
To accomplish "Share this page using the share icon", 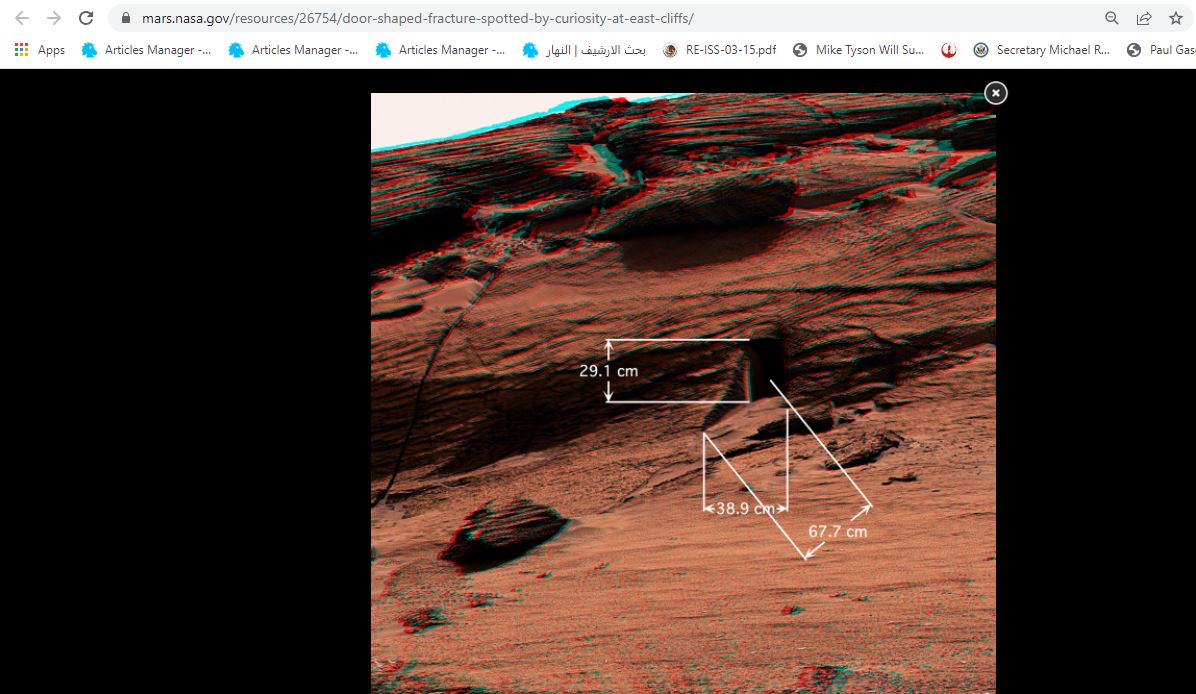I will [x=1143, y=18].
